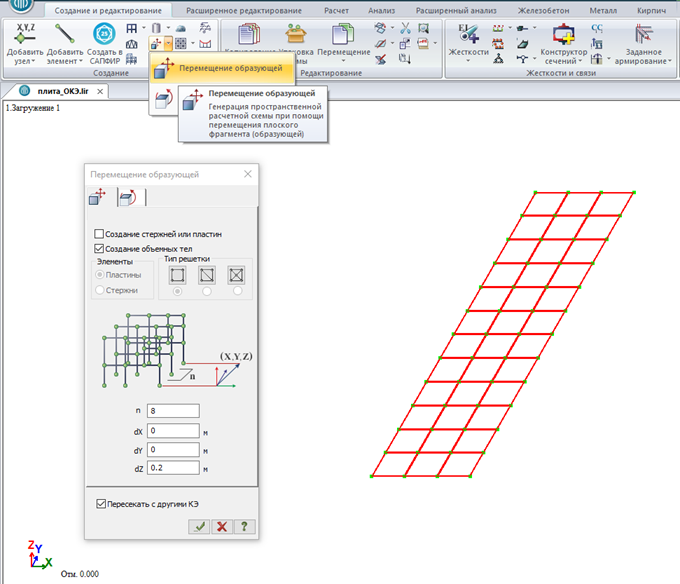This screenshot has width=680, height=584.
Task: Select radio under crossed-diagonal lattice type
Action: tap(237, 291)
